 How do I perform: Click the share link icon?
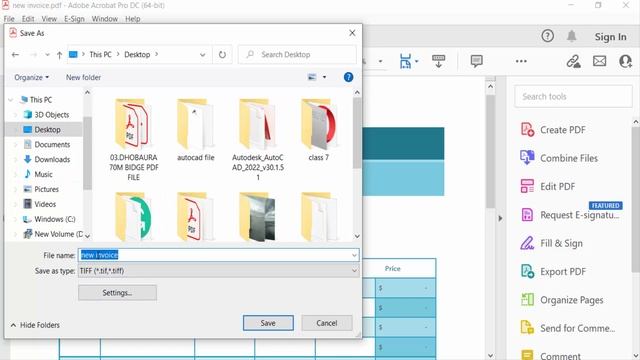[573, 61]
